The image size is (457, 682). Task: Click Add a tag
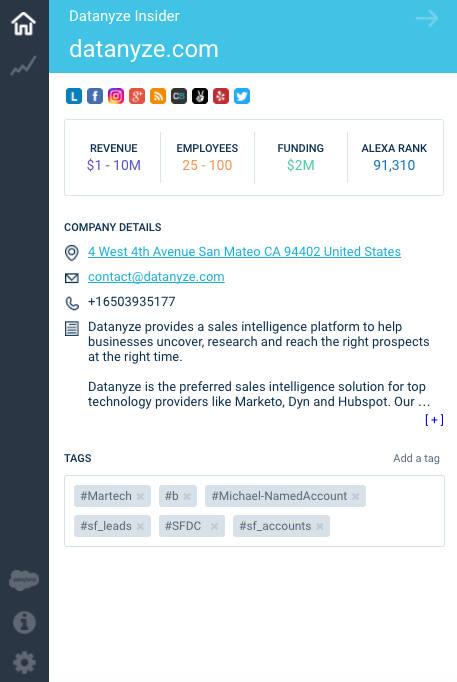[416, 458]
